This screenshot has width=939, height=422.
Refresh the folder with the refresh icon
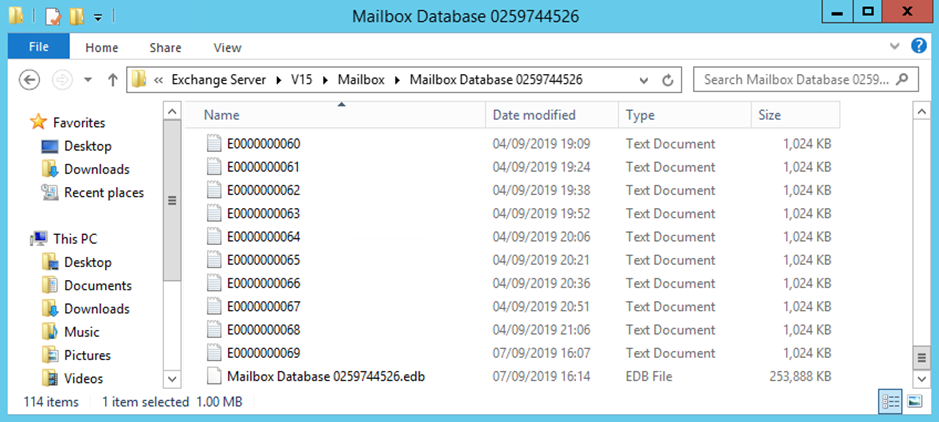click(668, 80)
